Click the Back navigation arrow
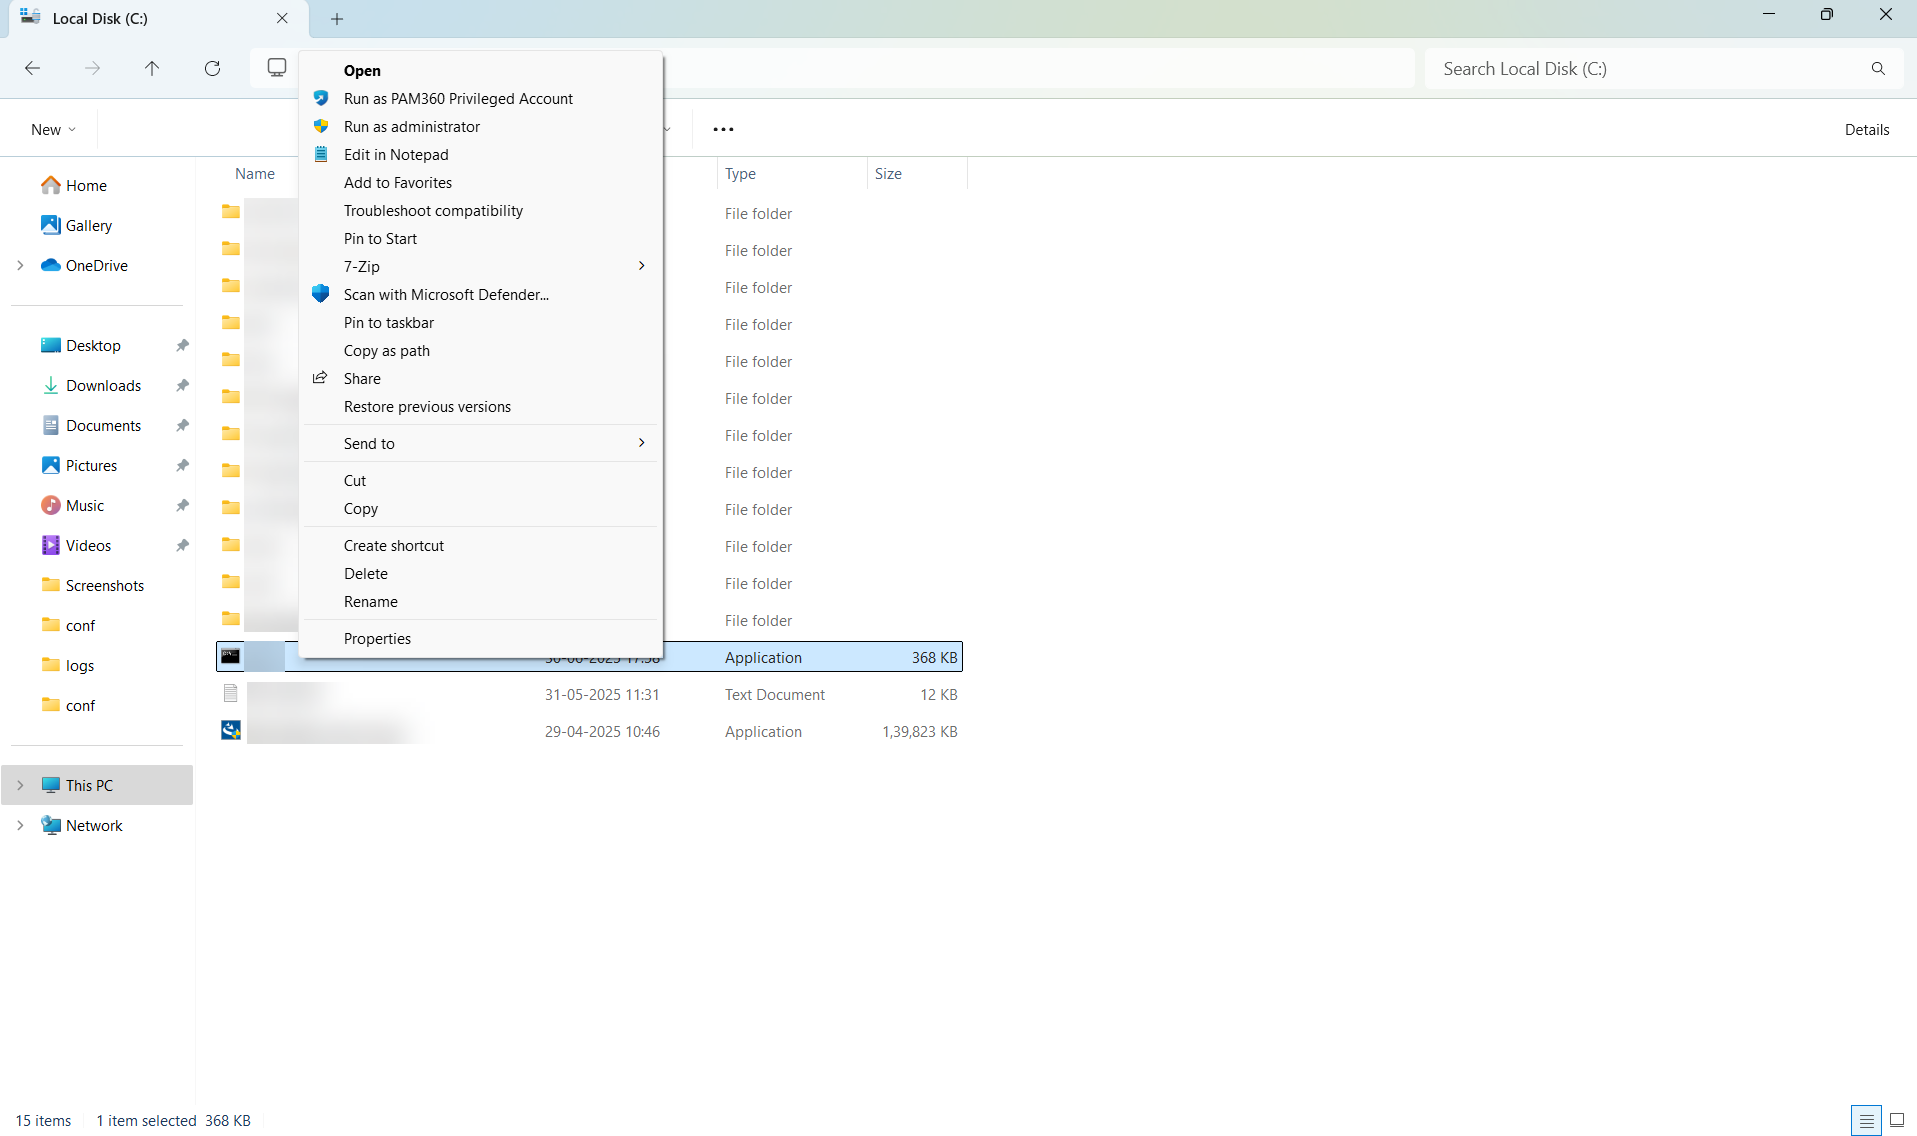Viewport: 1917px width, 1136px height. 32,68
